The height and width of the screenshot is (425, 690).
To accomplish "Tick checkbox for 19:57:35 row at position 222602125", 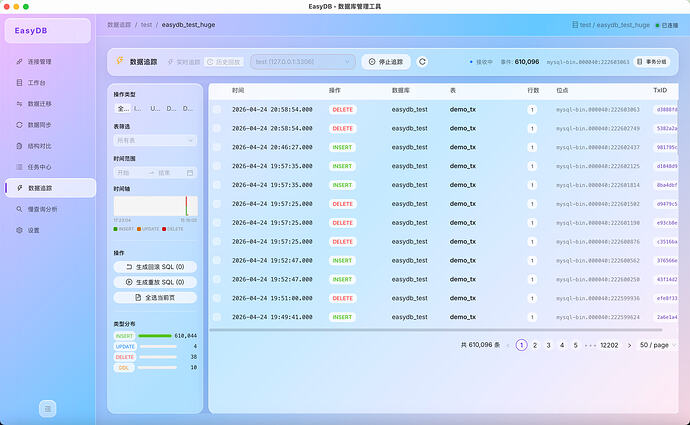I will point(217,166).
